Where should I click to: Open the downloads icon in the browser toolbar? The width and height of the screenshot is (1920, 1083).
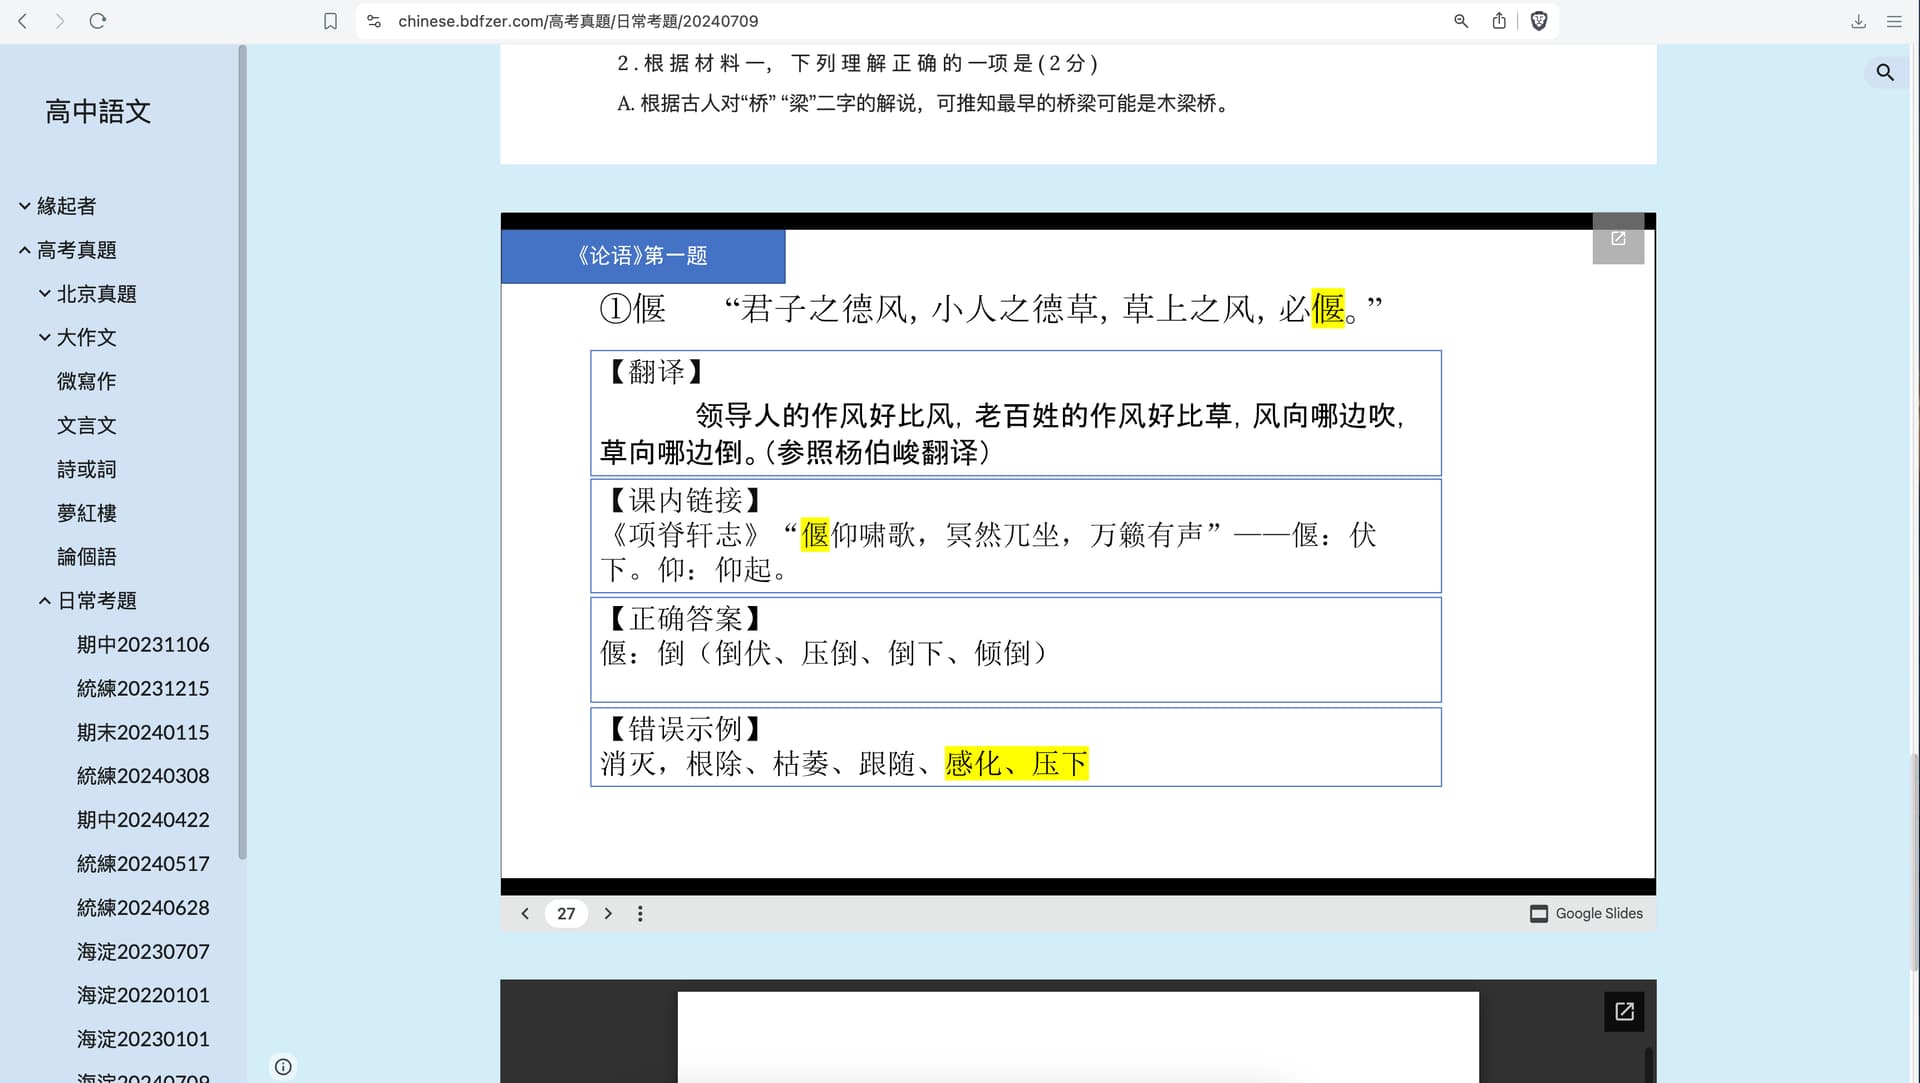[x=1858, y=21]
